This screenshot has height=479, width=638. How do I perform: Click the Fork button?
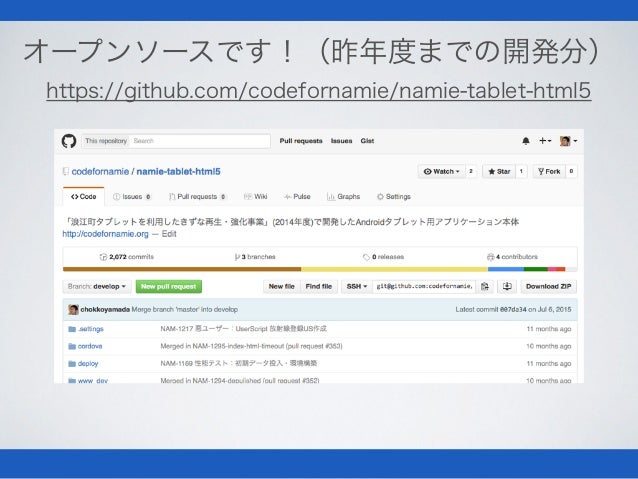coord(549,171)
